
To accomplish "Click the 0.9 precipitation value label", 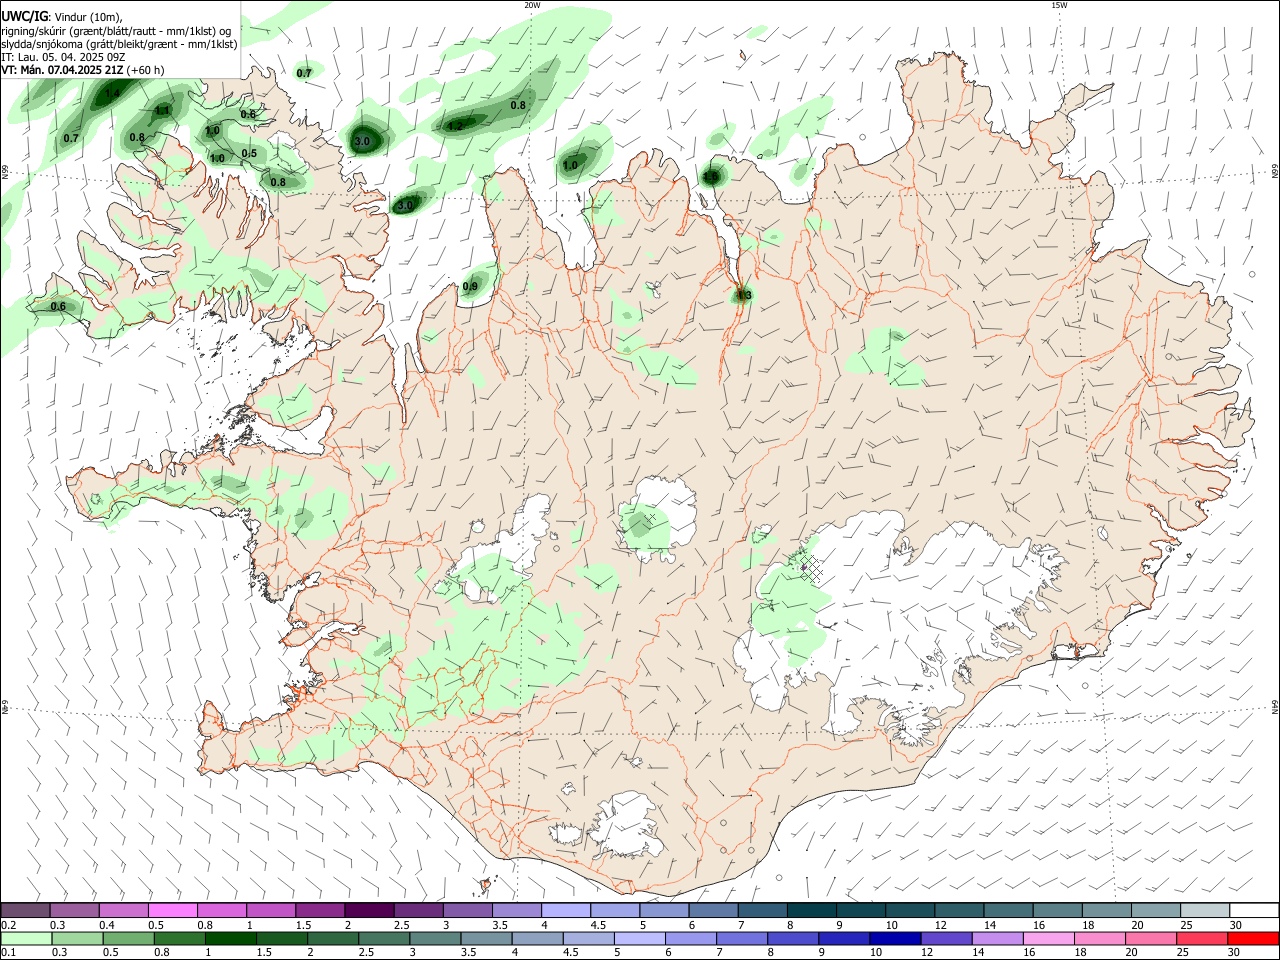I will pos(470,287).
